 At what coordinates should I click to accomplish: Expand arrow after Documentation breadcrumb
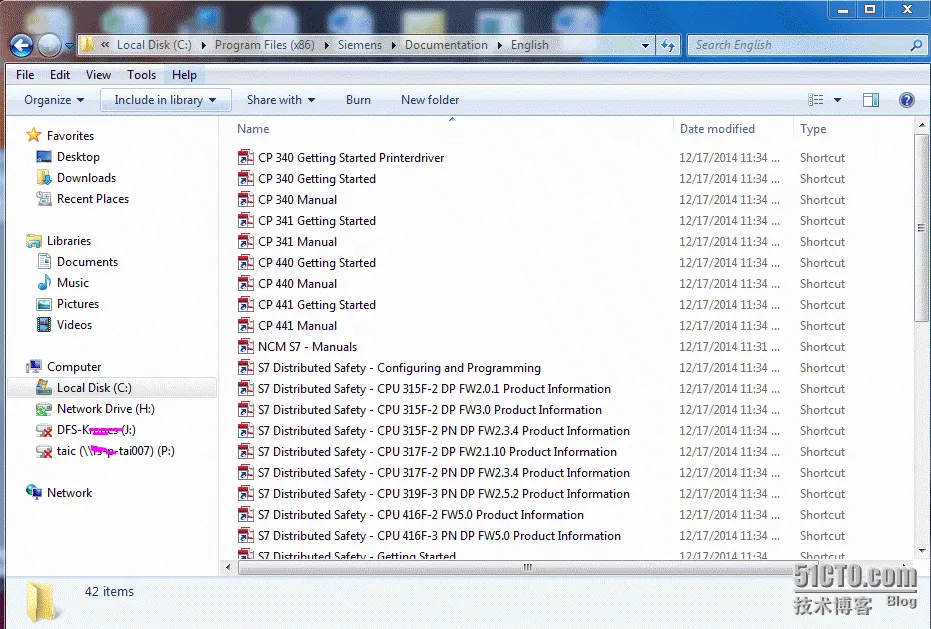click(x=499, y=45)
